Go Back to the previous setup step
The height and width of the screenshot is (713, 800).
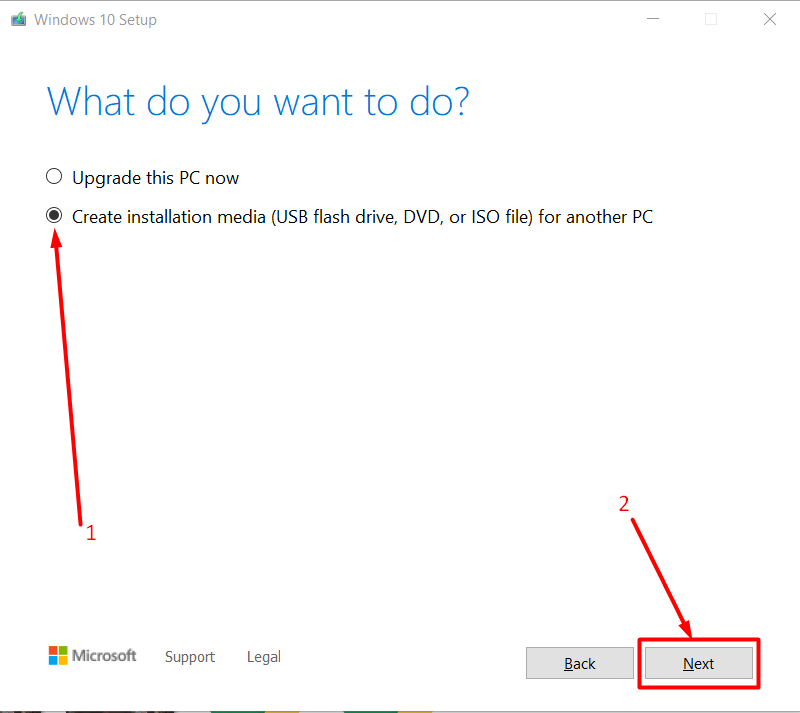[580, 663]
